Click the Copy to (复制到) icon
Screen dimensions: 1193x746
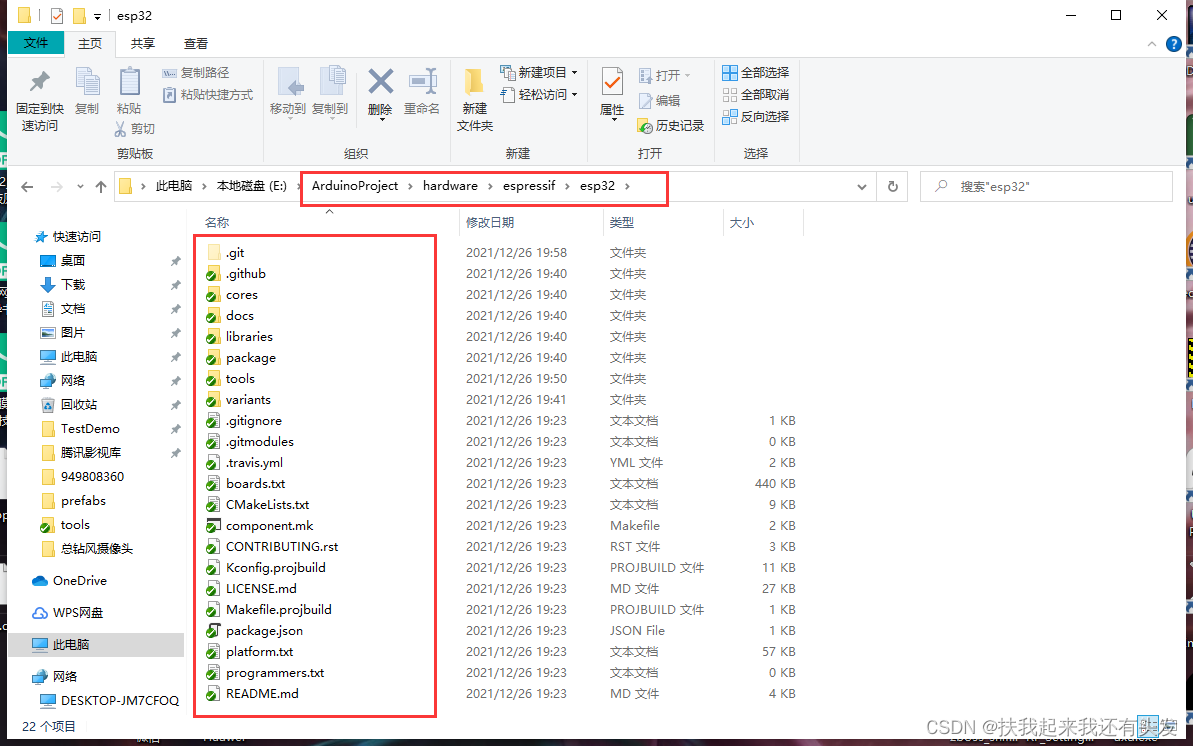click(x=331, y=82)
